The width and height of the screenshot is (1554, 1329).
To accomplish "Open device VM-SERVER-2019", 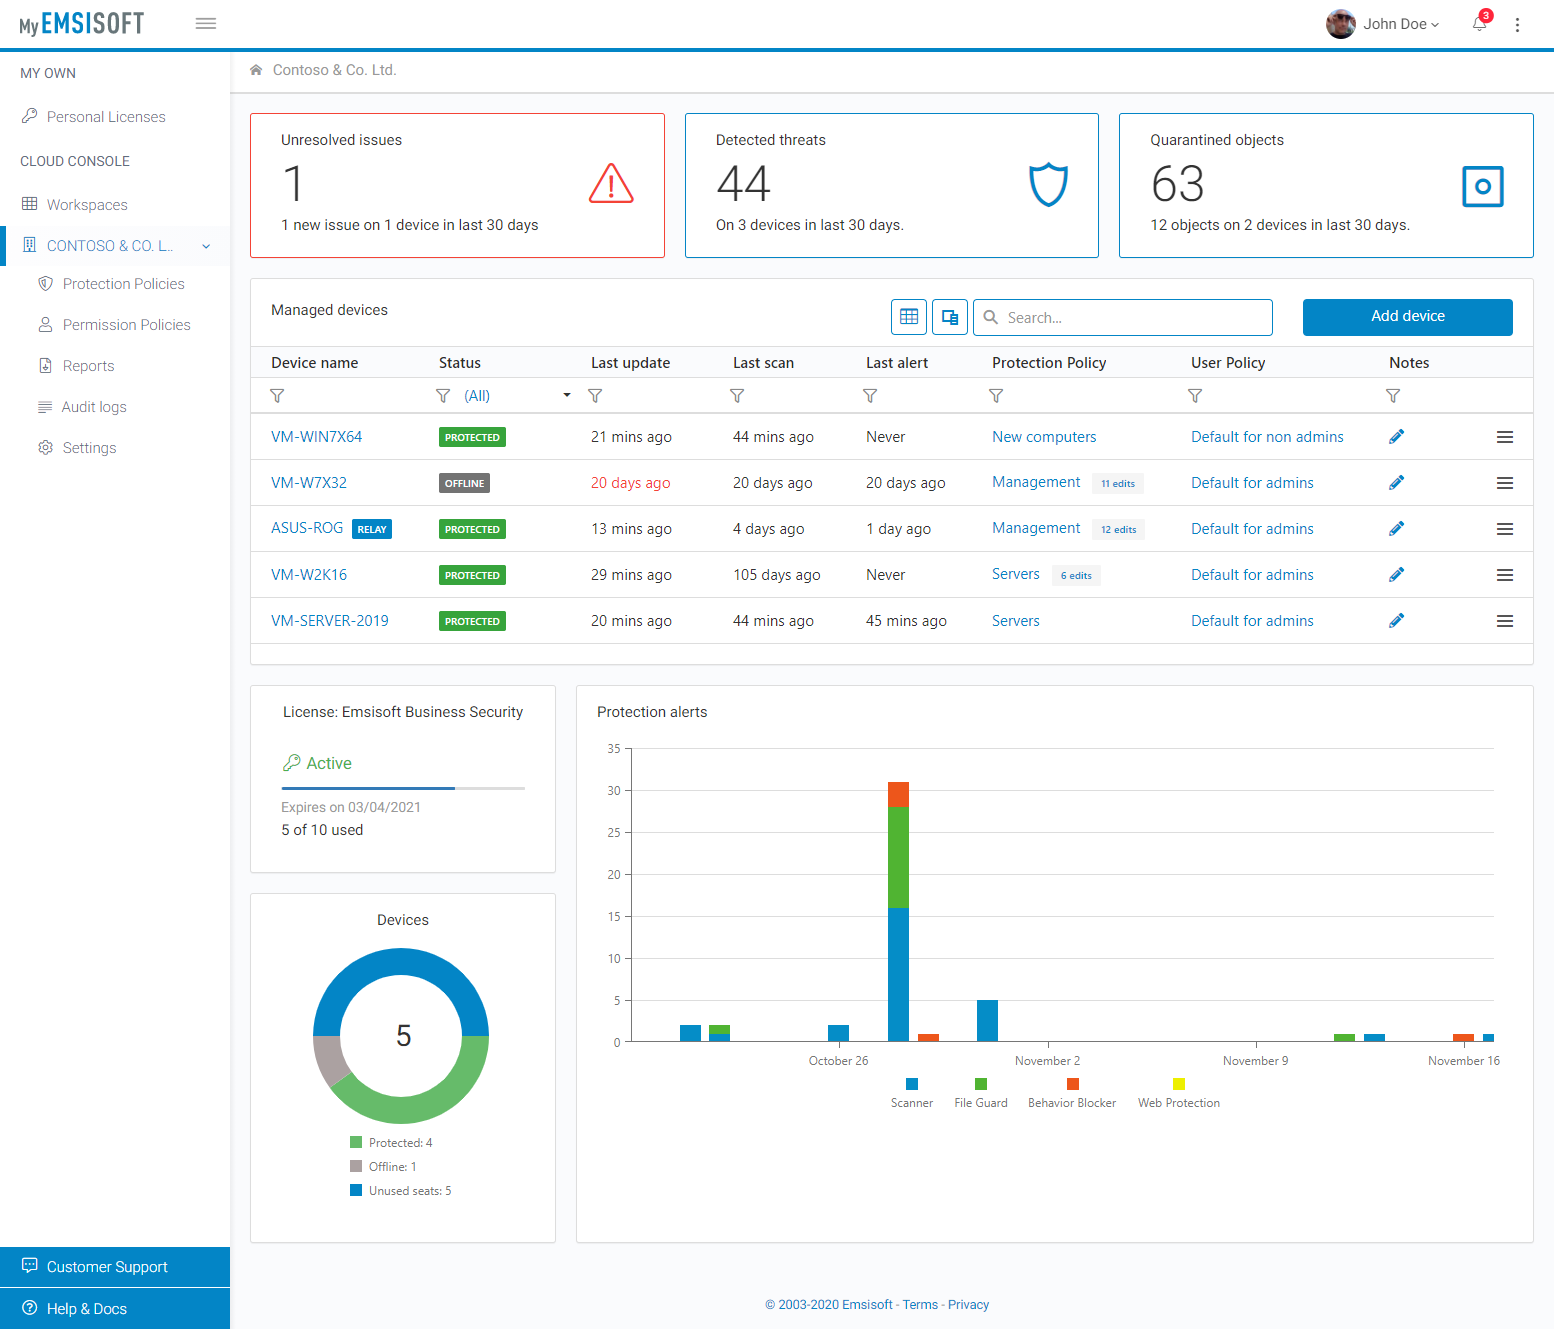I will tap(330, 621).
